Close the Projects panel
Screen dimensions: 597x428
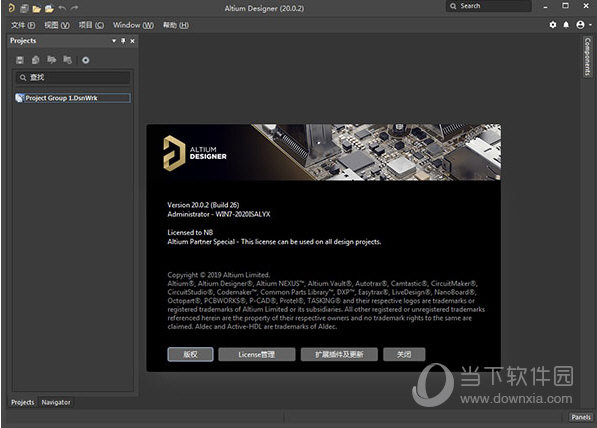click(132, 41)
